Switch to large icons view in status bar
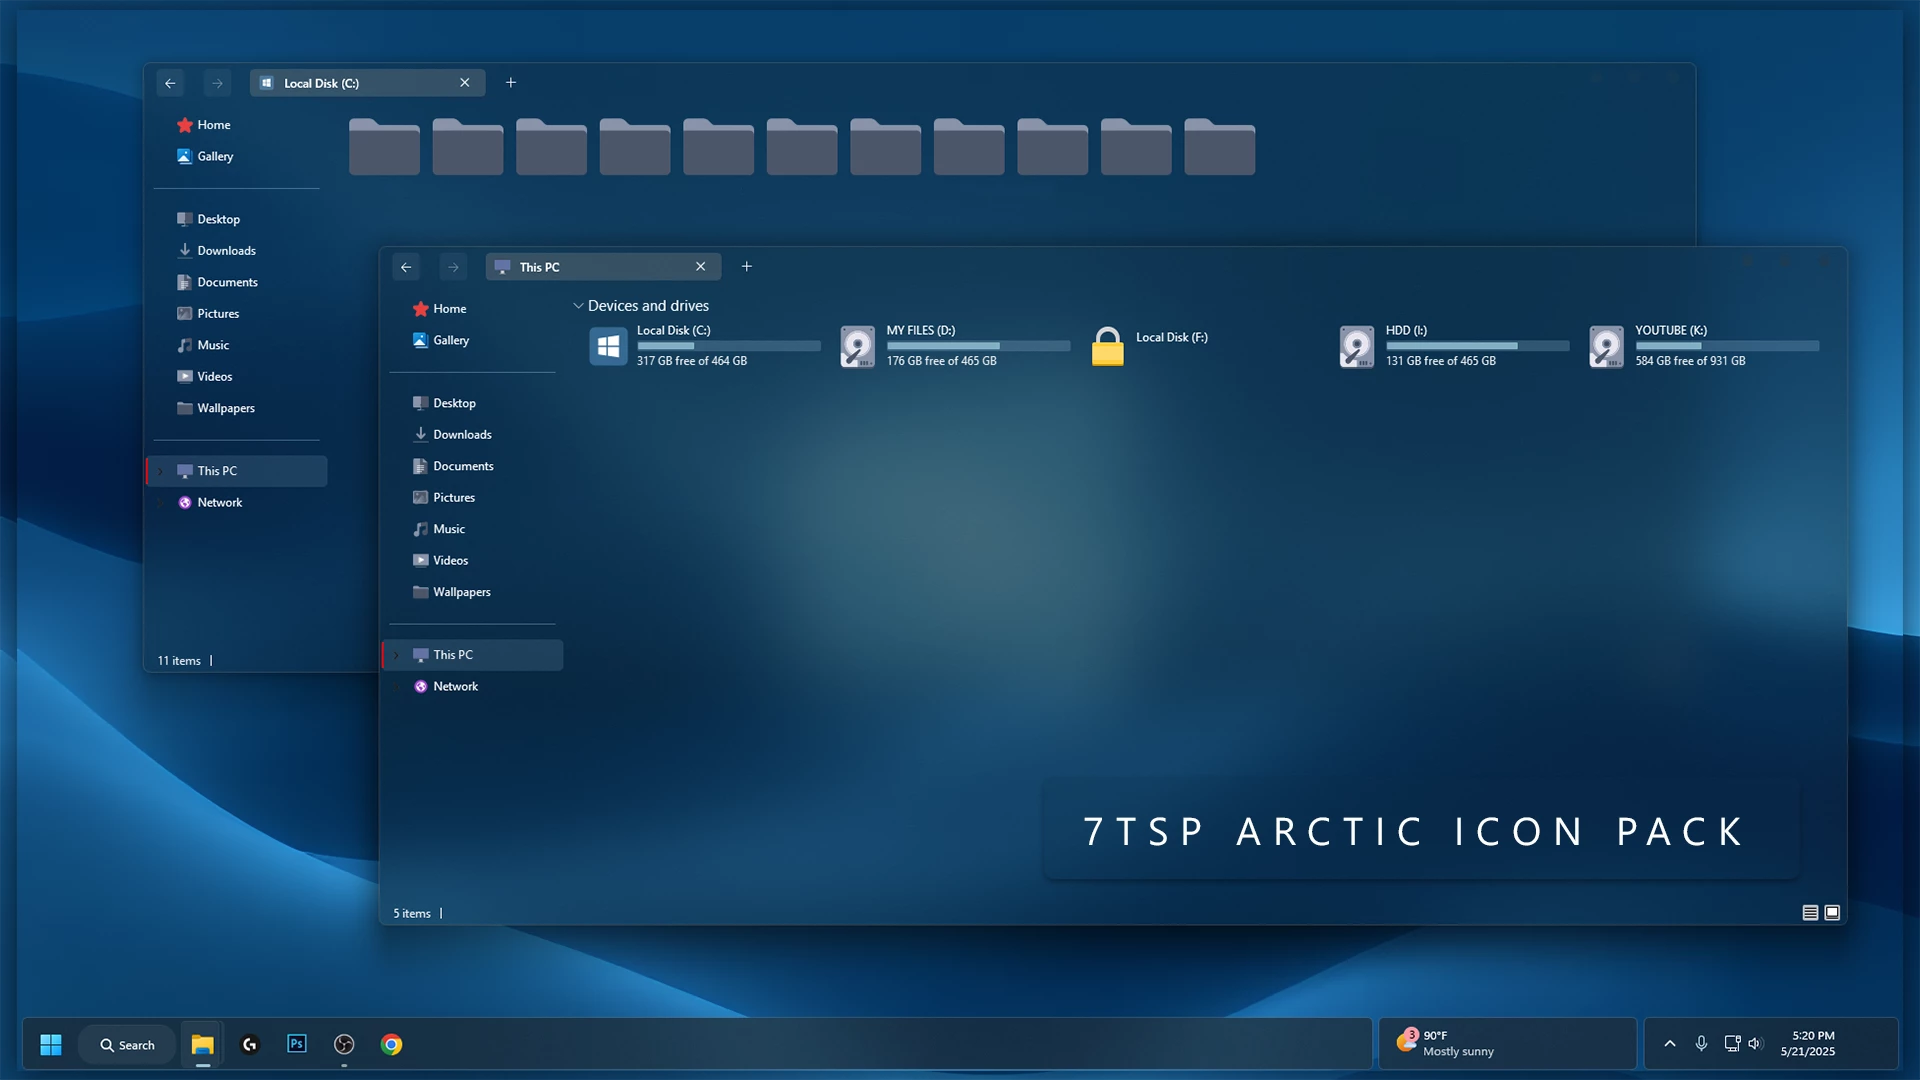 click(x=1832, y=912)
